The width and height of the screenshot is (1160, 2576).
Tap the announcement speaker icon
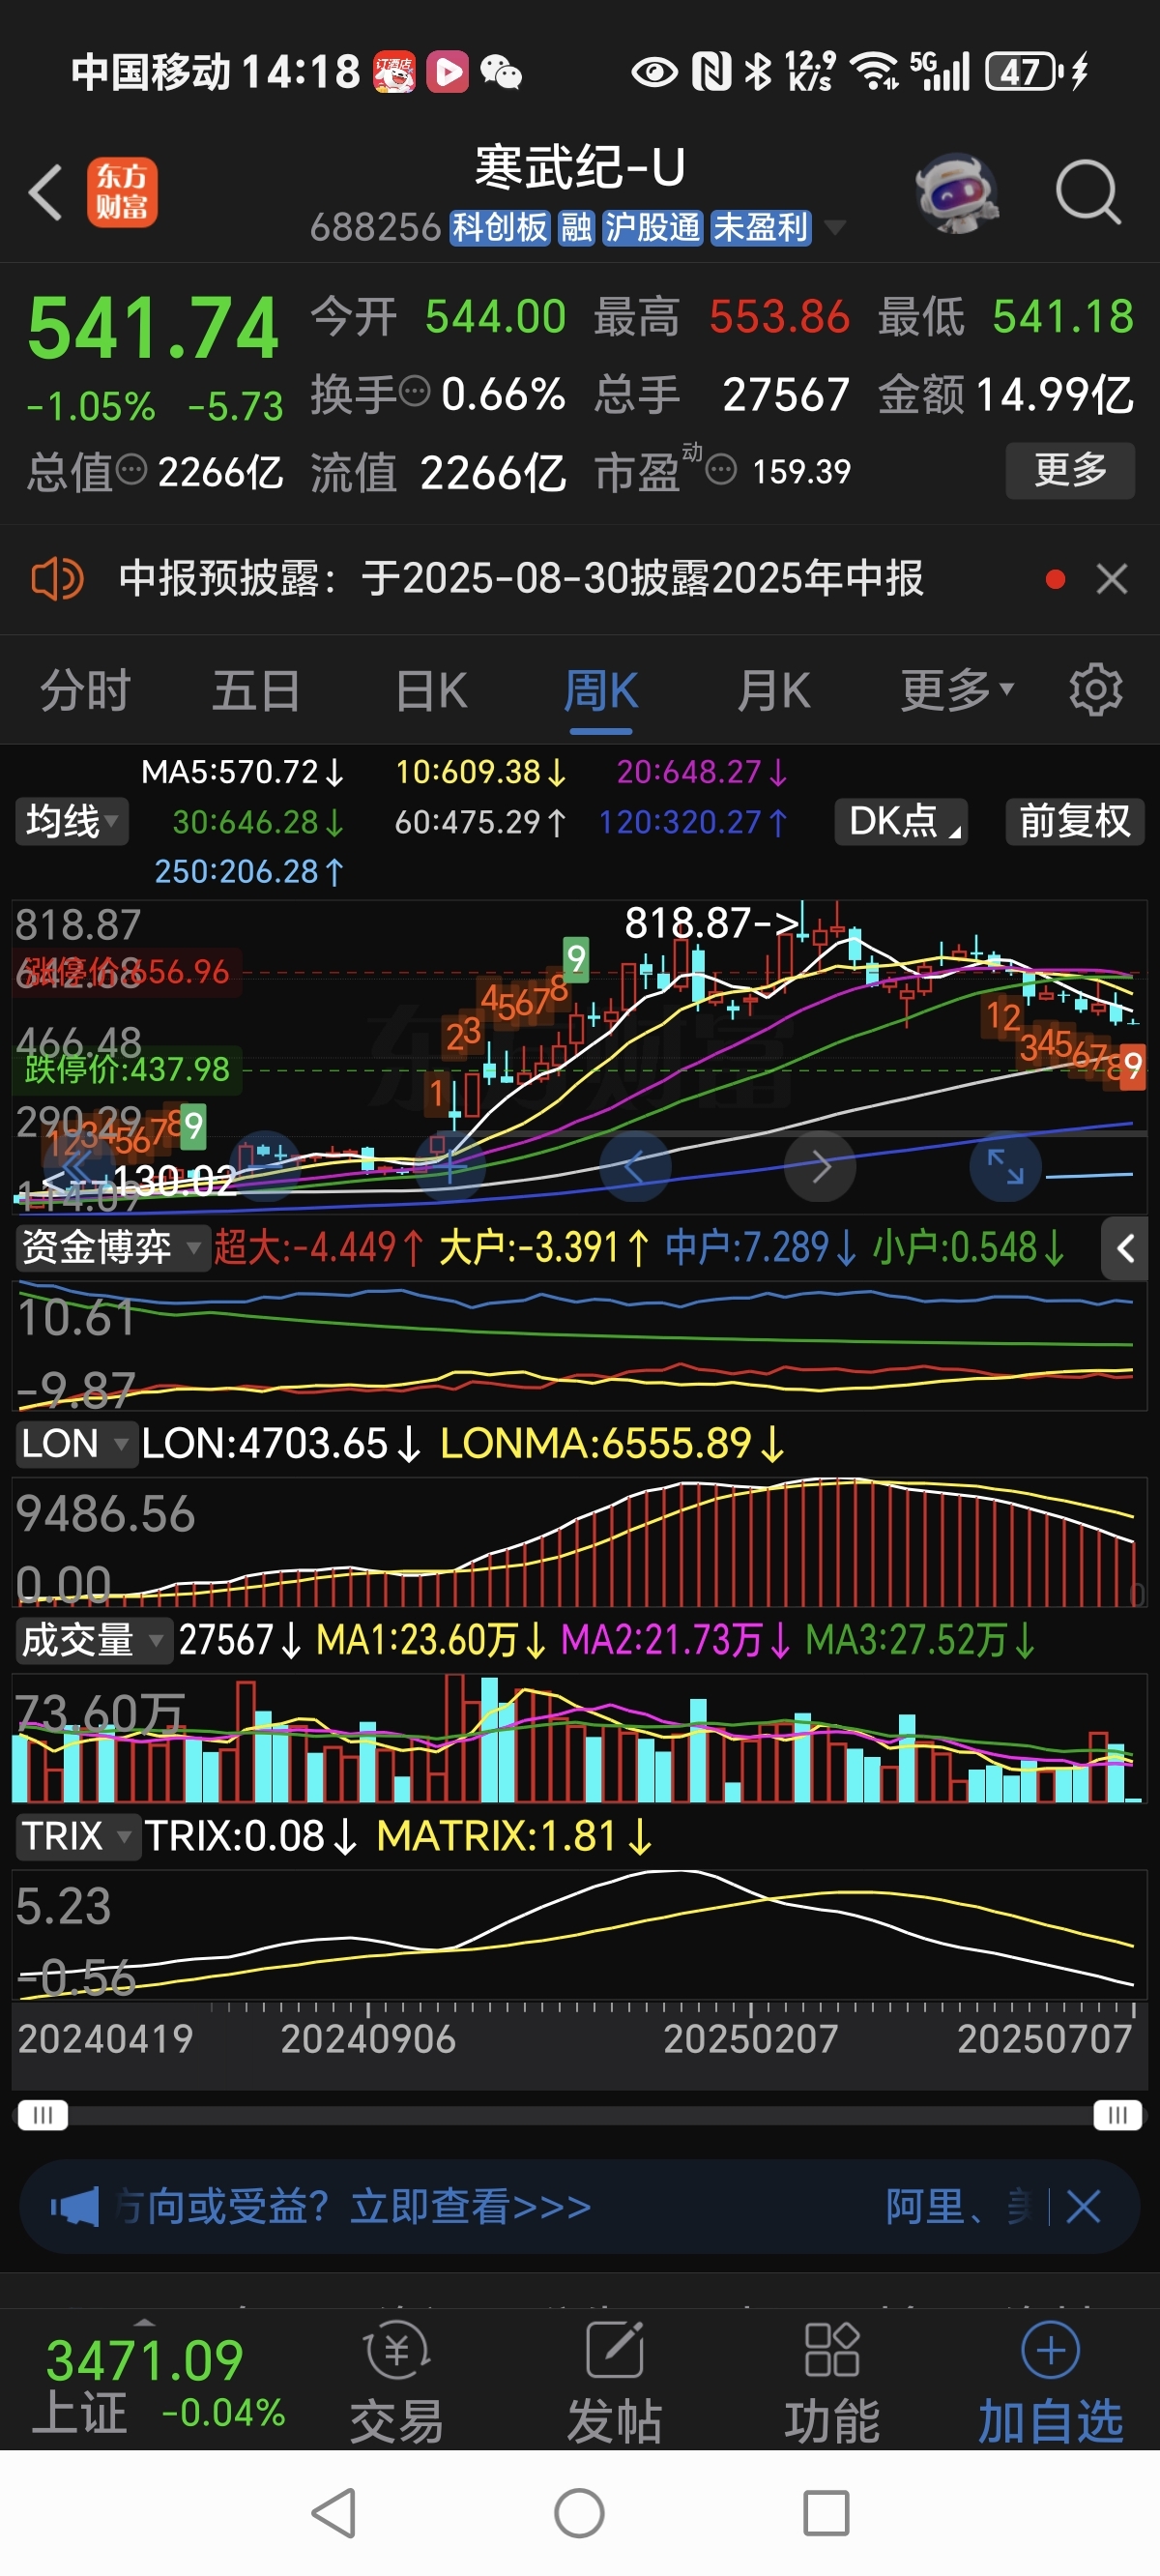click(57, 579)
